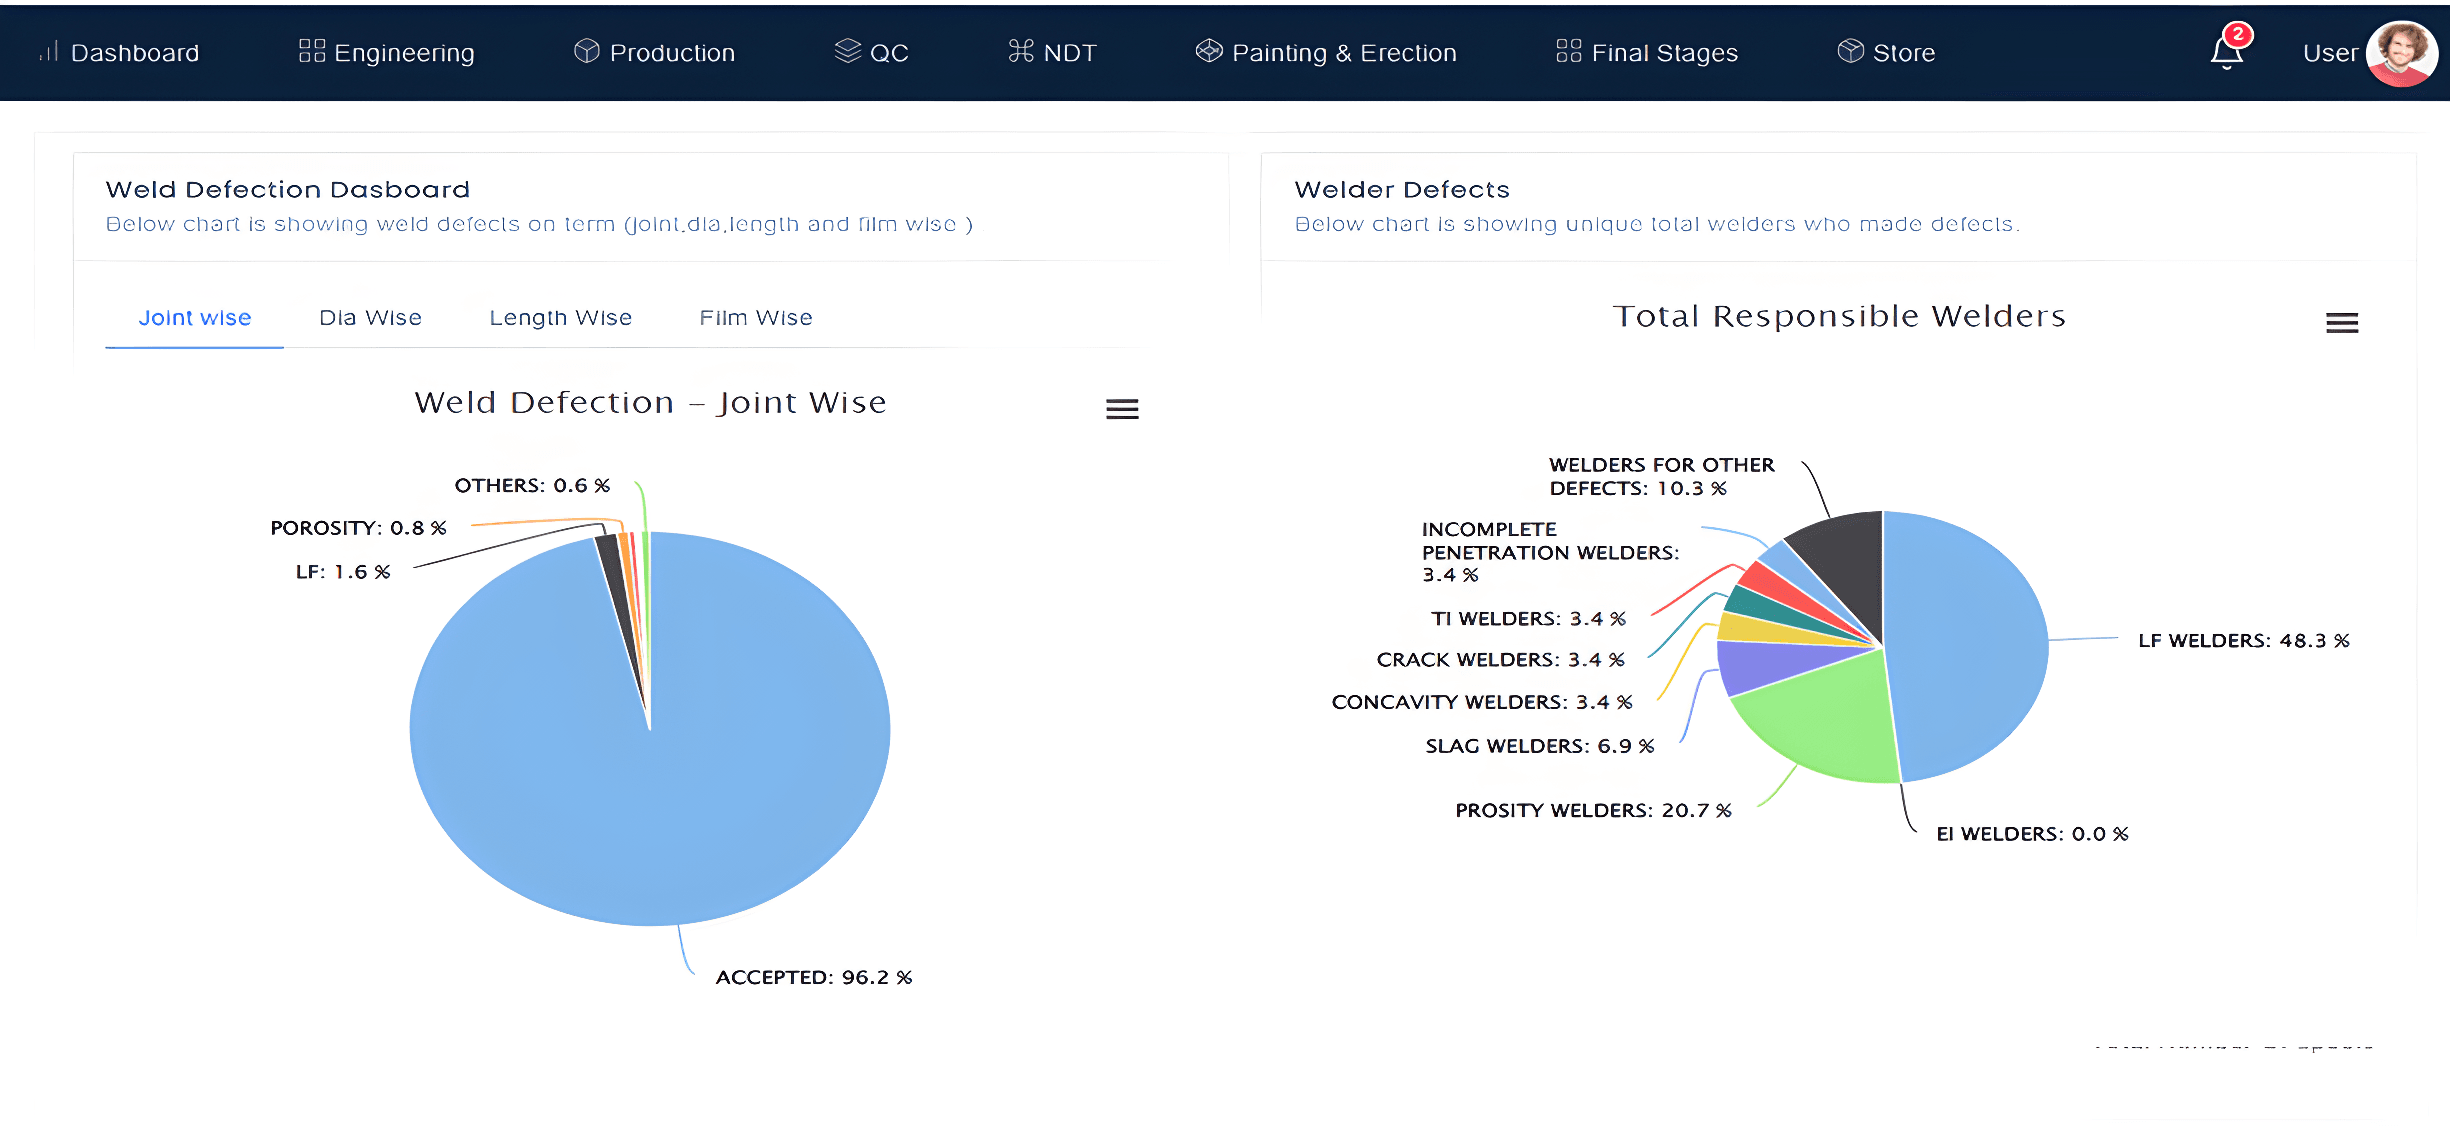Switch to the Dia Wise tab
Viewport: 2450px width, 1126px height.
pos(370,318)
